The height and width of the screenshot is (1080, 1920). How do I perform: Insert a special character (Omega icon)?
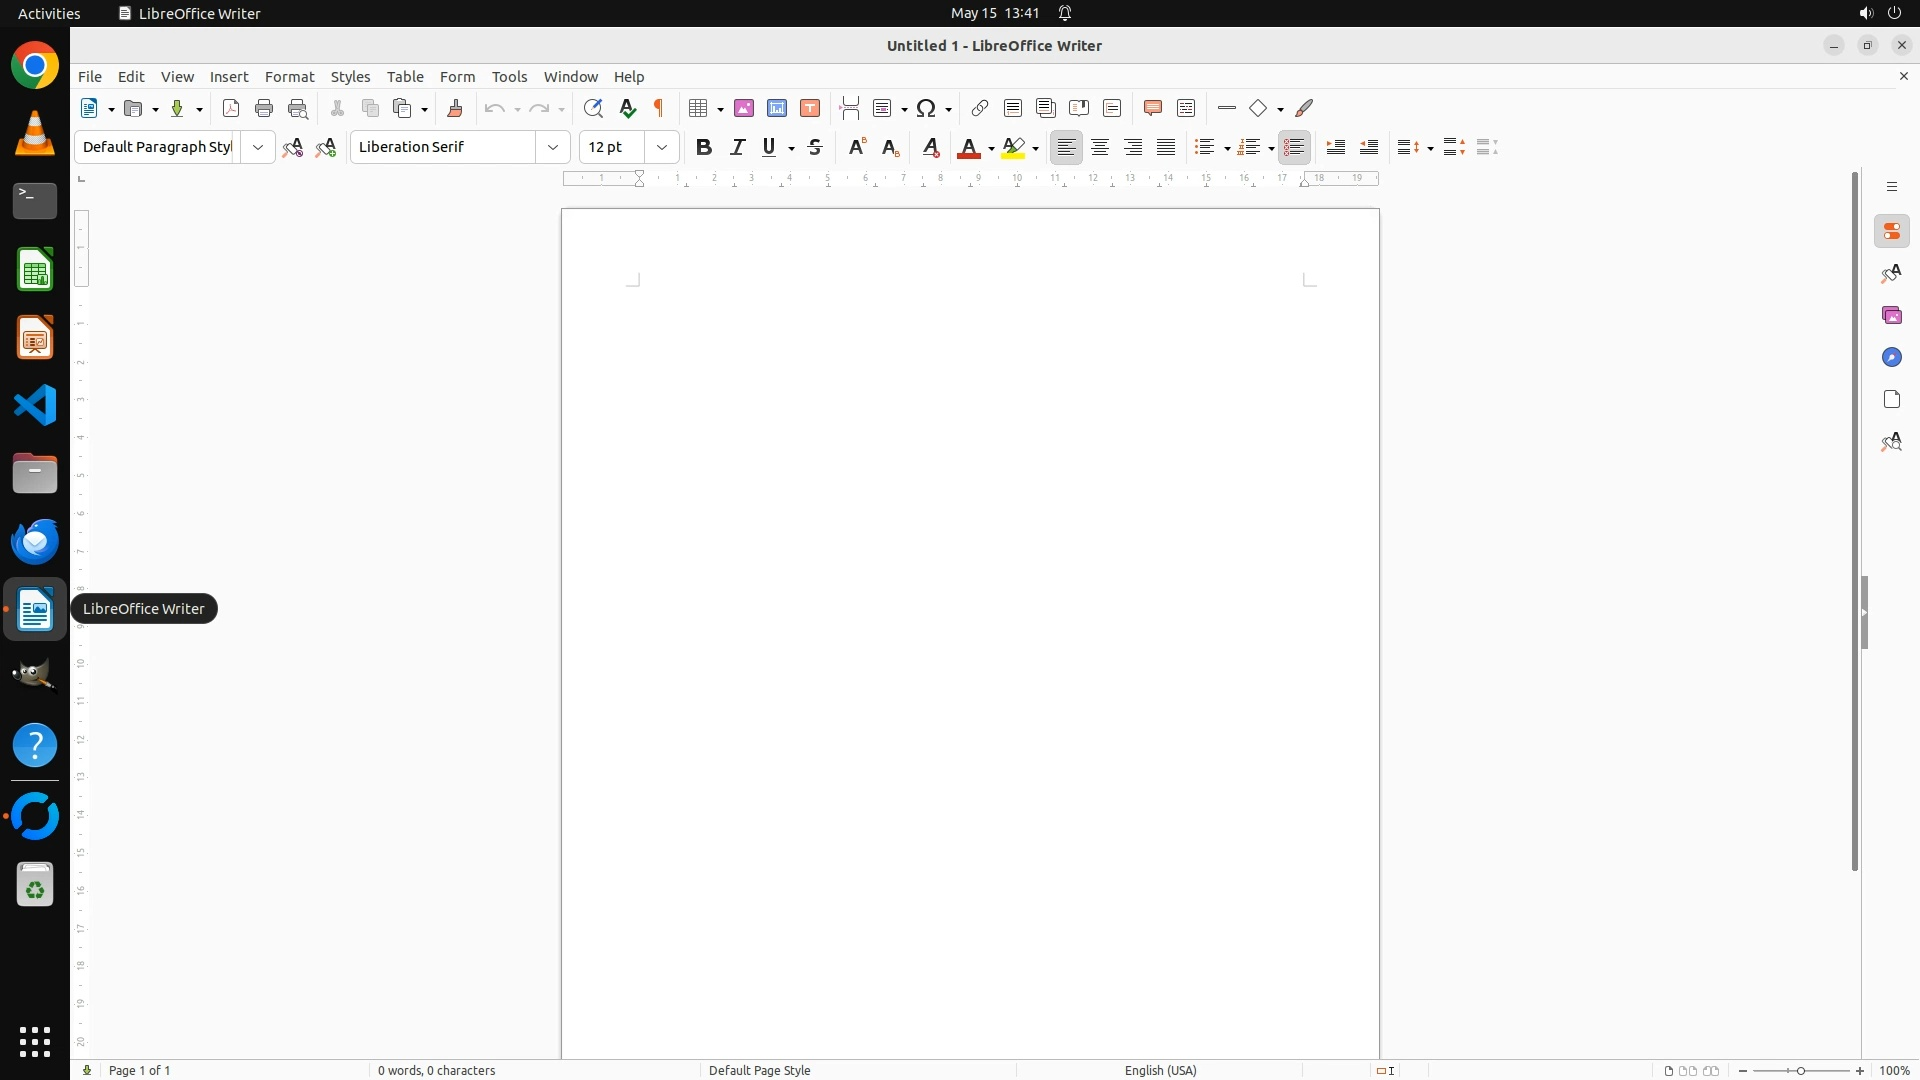926,109
